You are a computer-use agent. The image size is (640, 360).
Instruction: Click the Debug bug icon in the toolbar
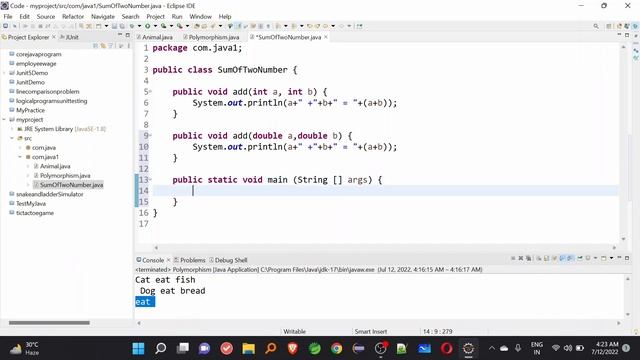pos(132,26)
